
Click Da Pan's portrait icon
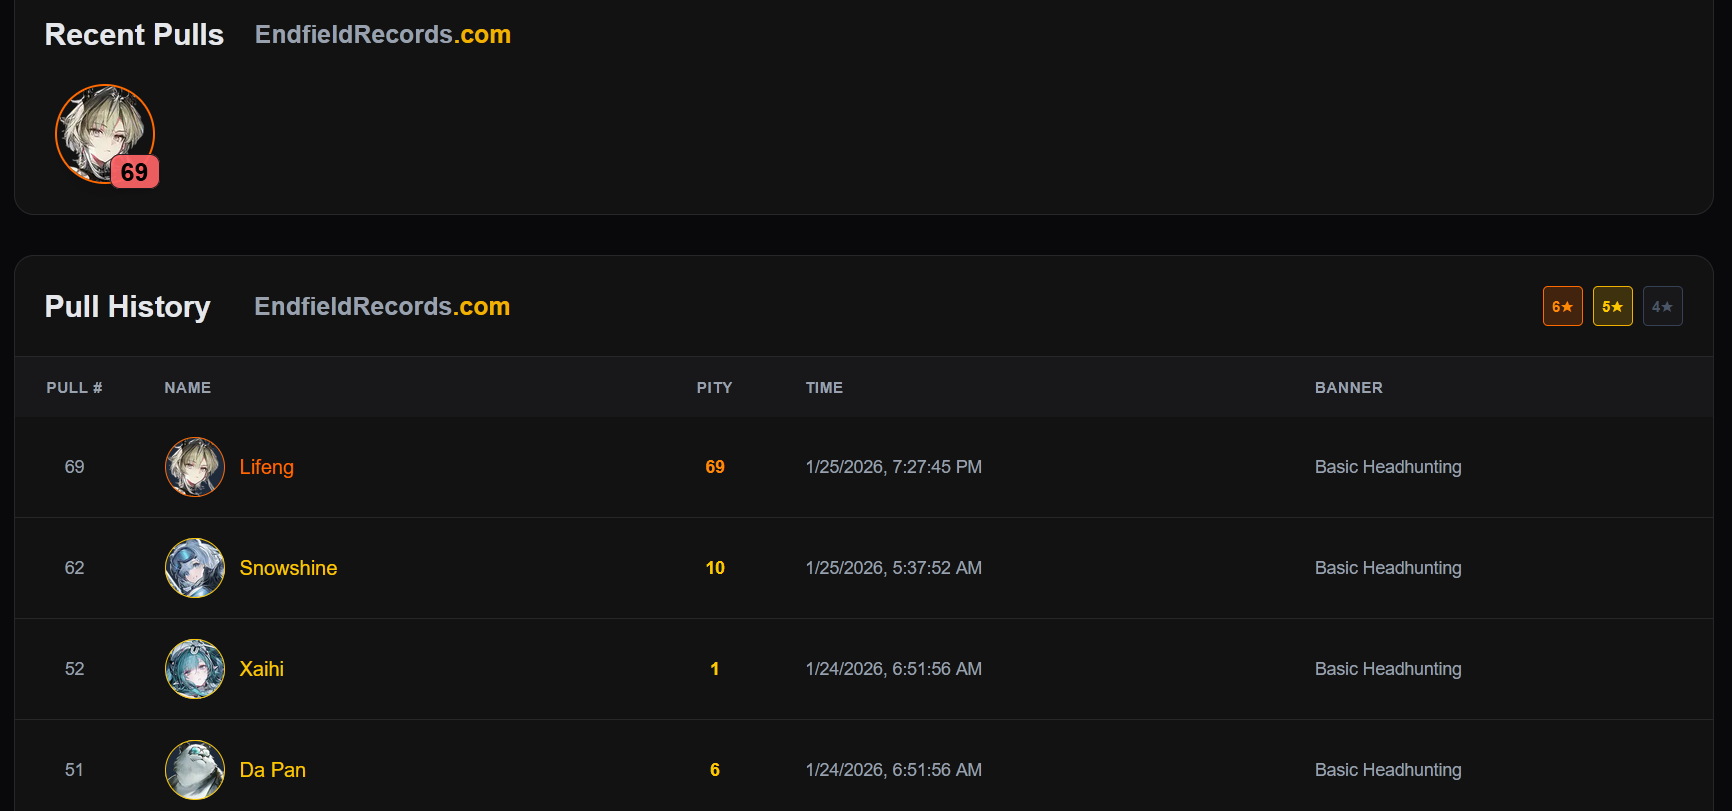coord(195,770)
